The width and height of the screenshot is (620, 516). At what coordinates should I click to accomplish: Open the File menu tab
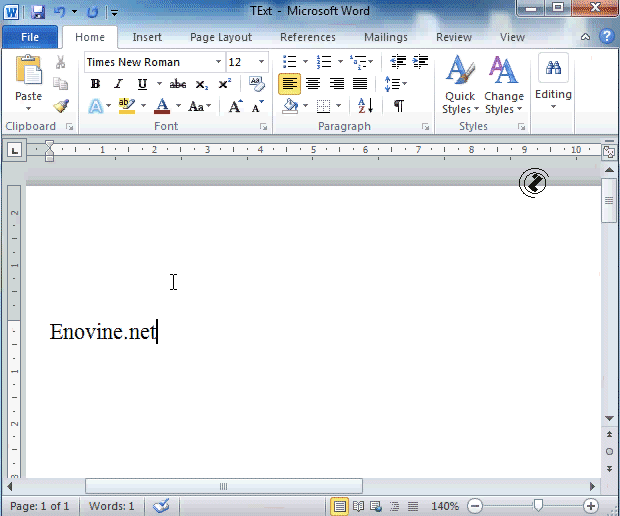coord(30,37)
